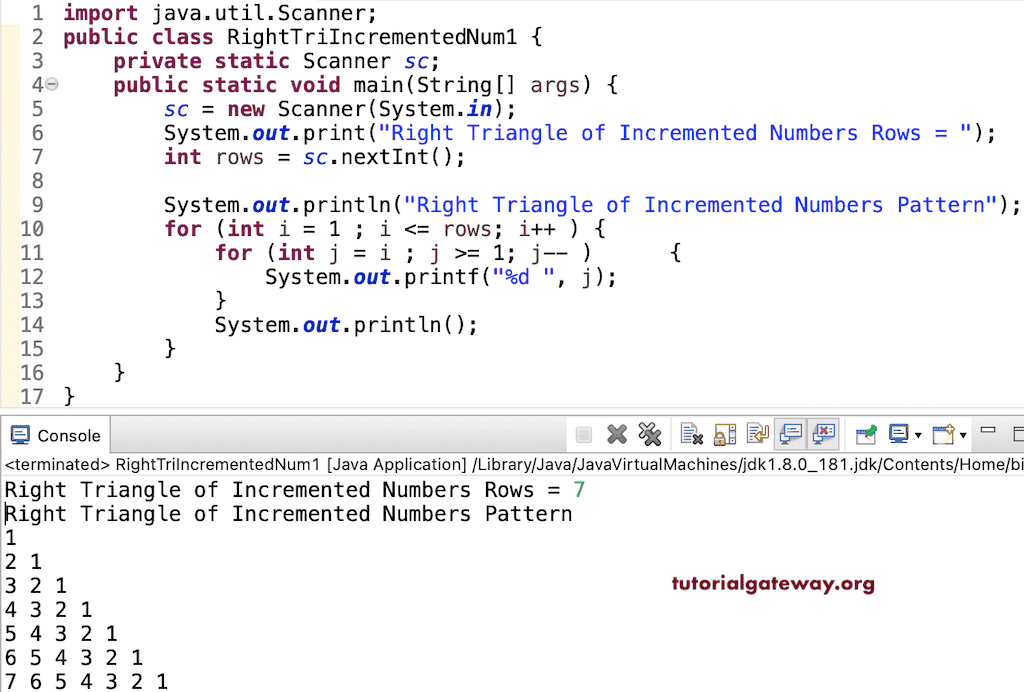The image size is (1024, 692).
Task: Click Remove All Terminated Launches icon
Action: pos(650,434)
